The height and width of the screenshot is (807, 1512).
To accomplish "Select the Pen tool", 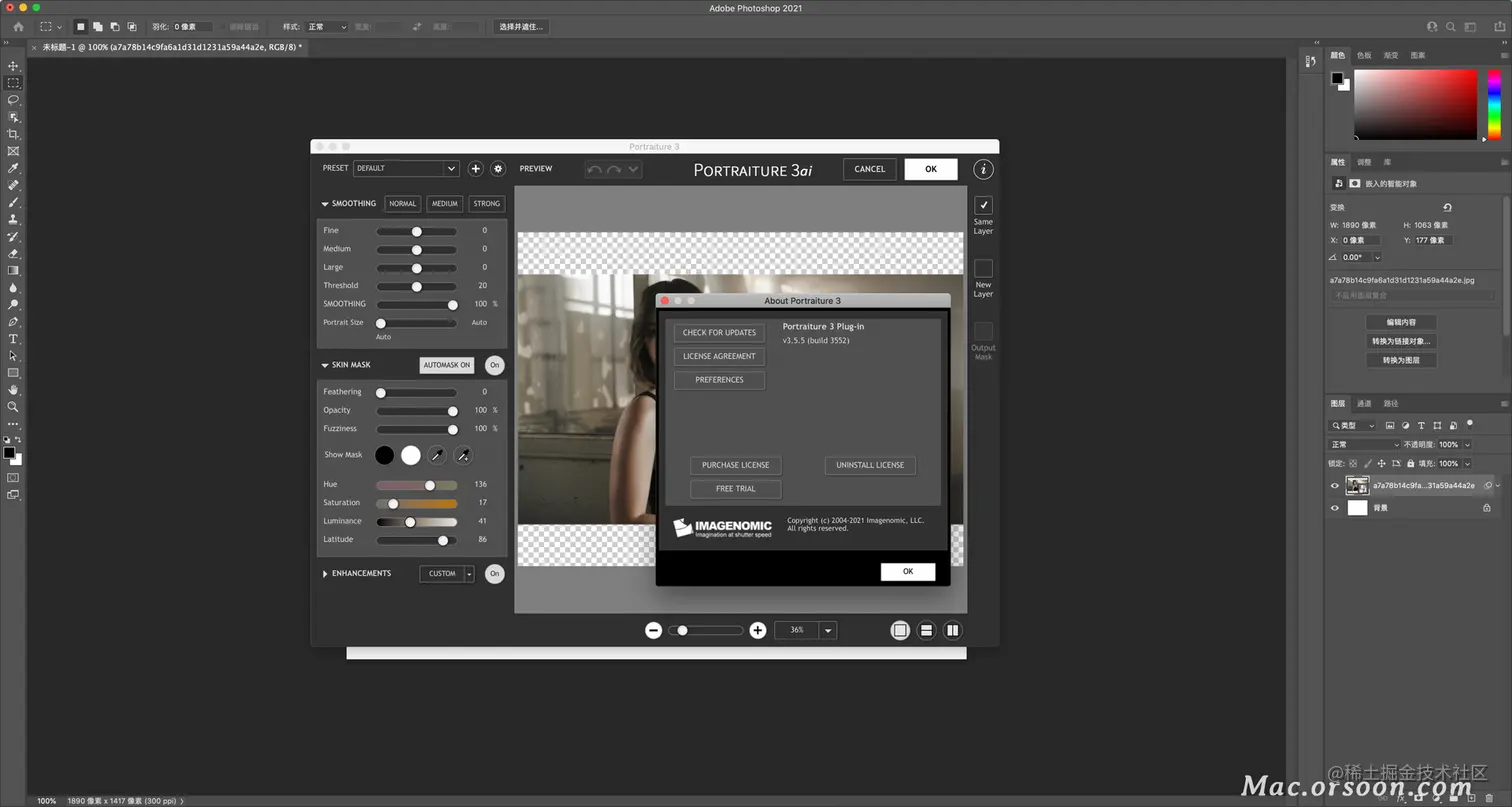I will [13, 322].
